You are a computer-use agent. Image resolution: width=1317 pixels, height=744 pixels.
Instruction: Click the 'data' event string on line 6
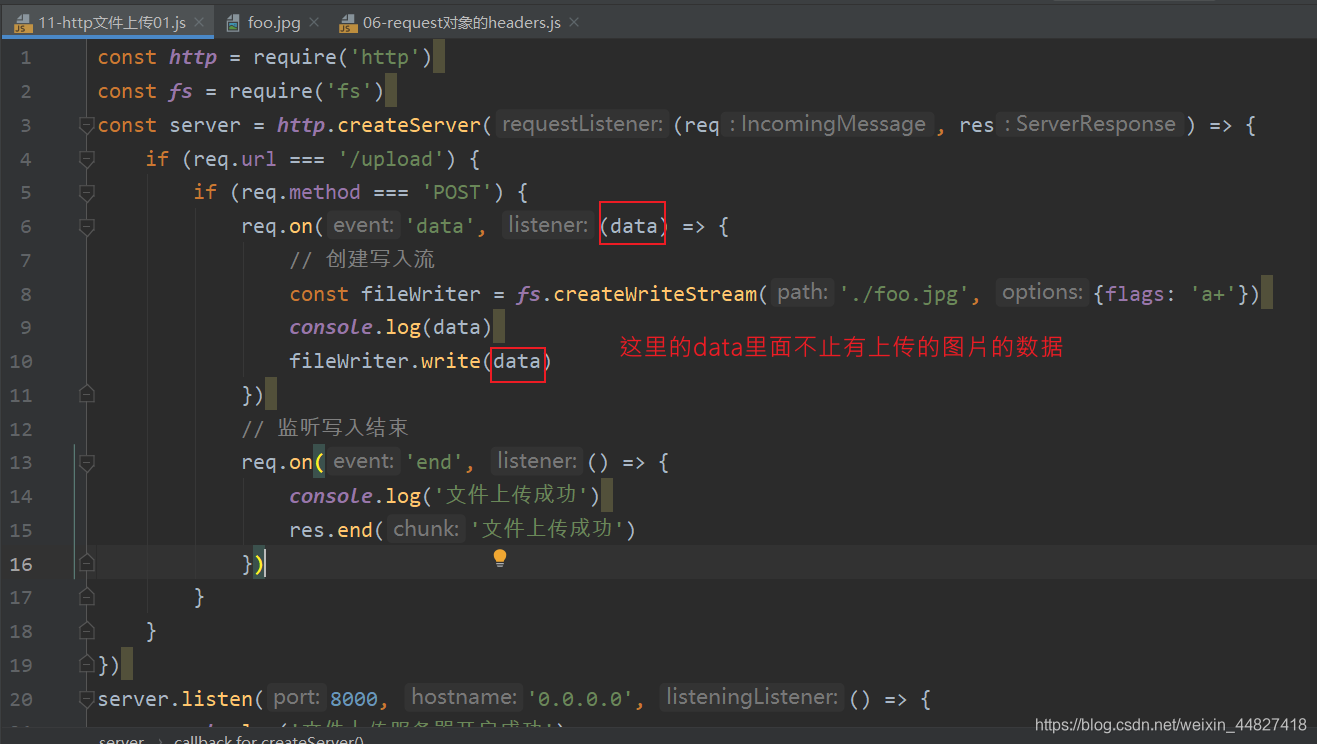[440, 226]
